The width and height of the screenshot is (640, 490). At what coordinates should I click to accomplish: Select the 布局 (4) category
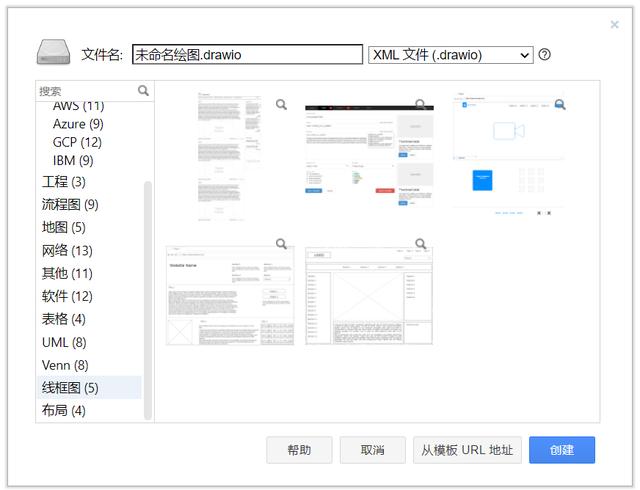(63, 410)
